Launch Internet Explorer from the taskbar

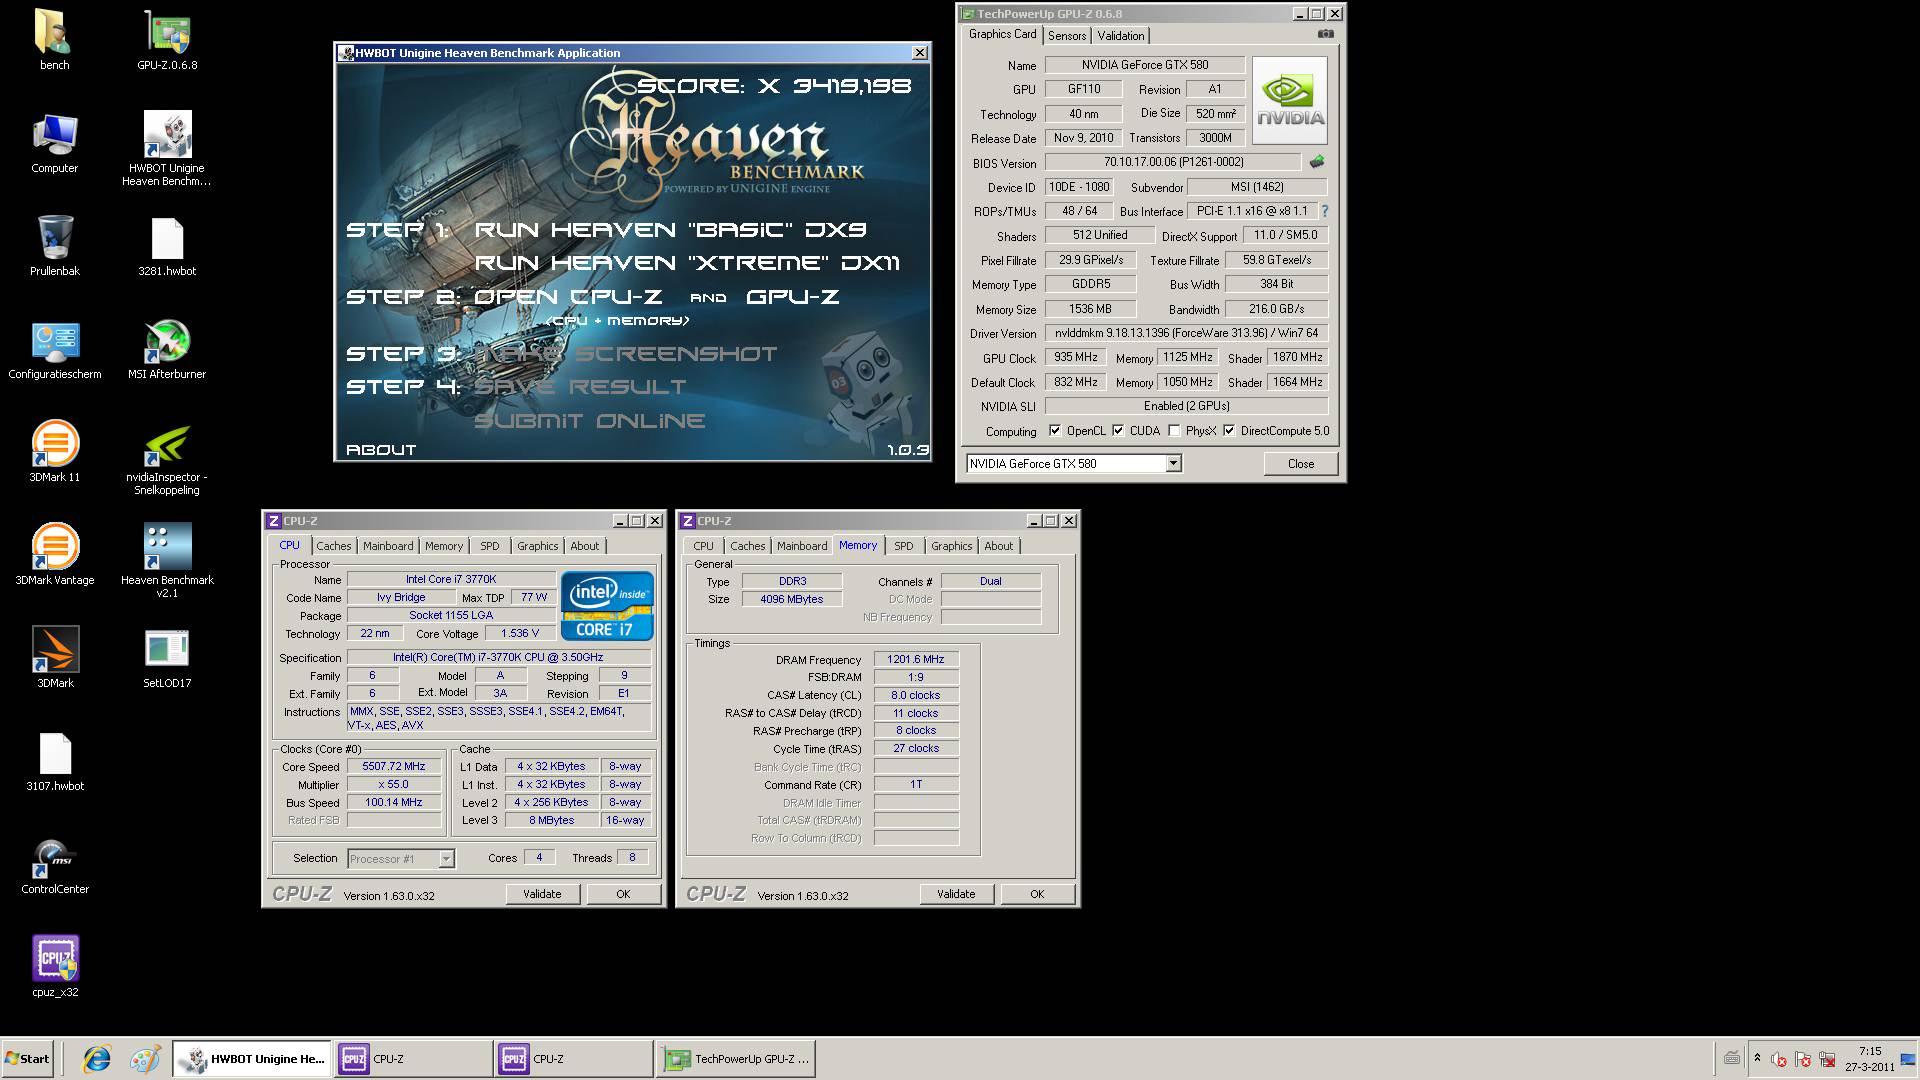tap(97, 1059)
